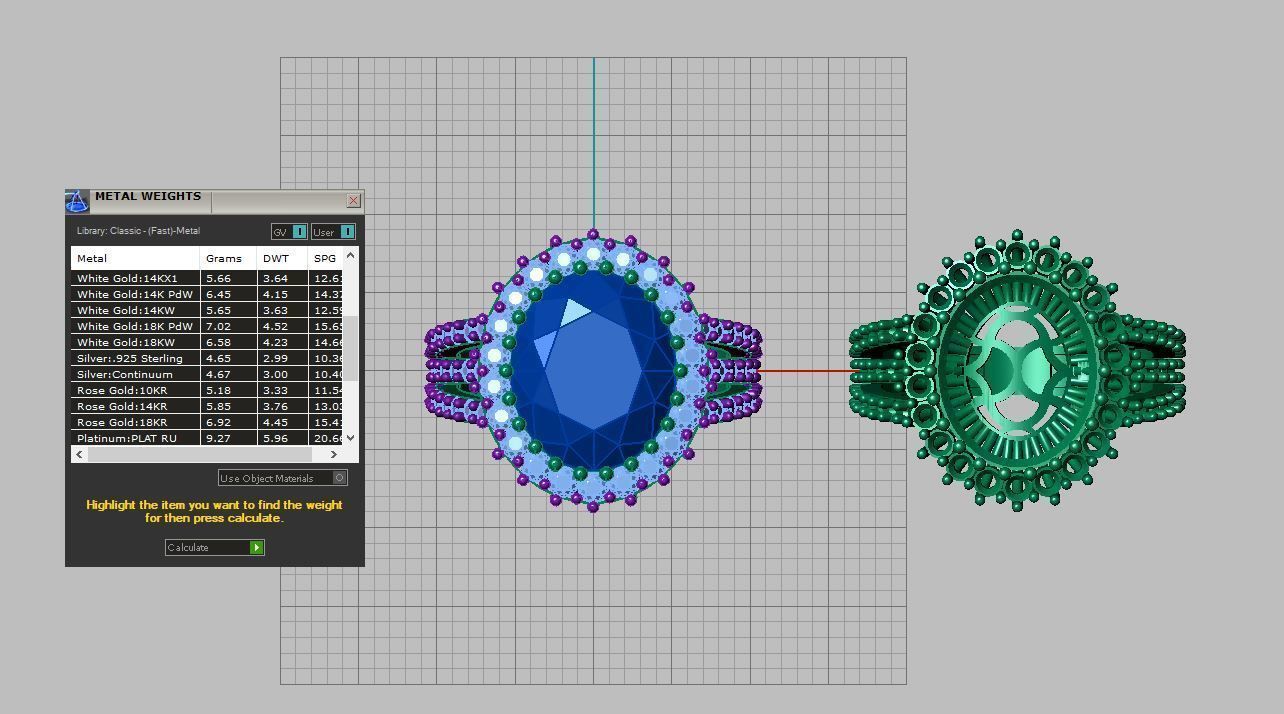Viewport: 1284px width, 714px height.
Task: Click the METAL WEIGHTS panel title bar
Action: point(215,201)
